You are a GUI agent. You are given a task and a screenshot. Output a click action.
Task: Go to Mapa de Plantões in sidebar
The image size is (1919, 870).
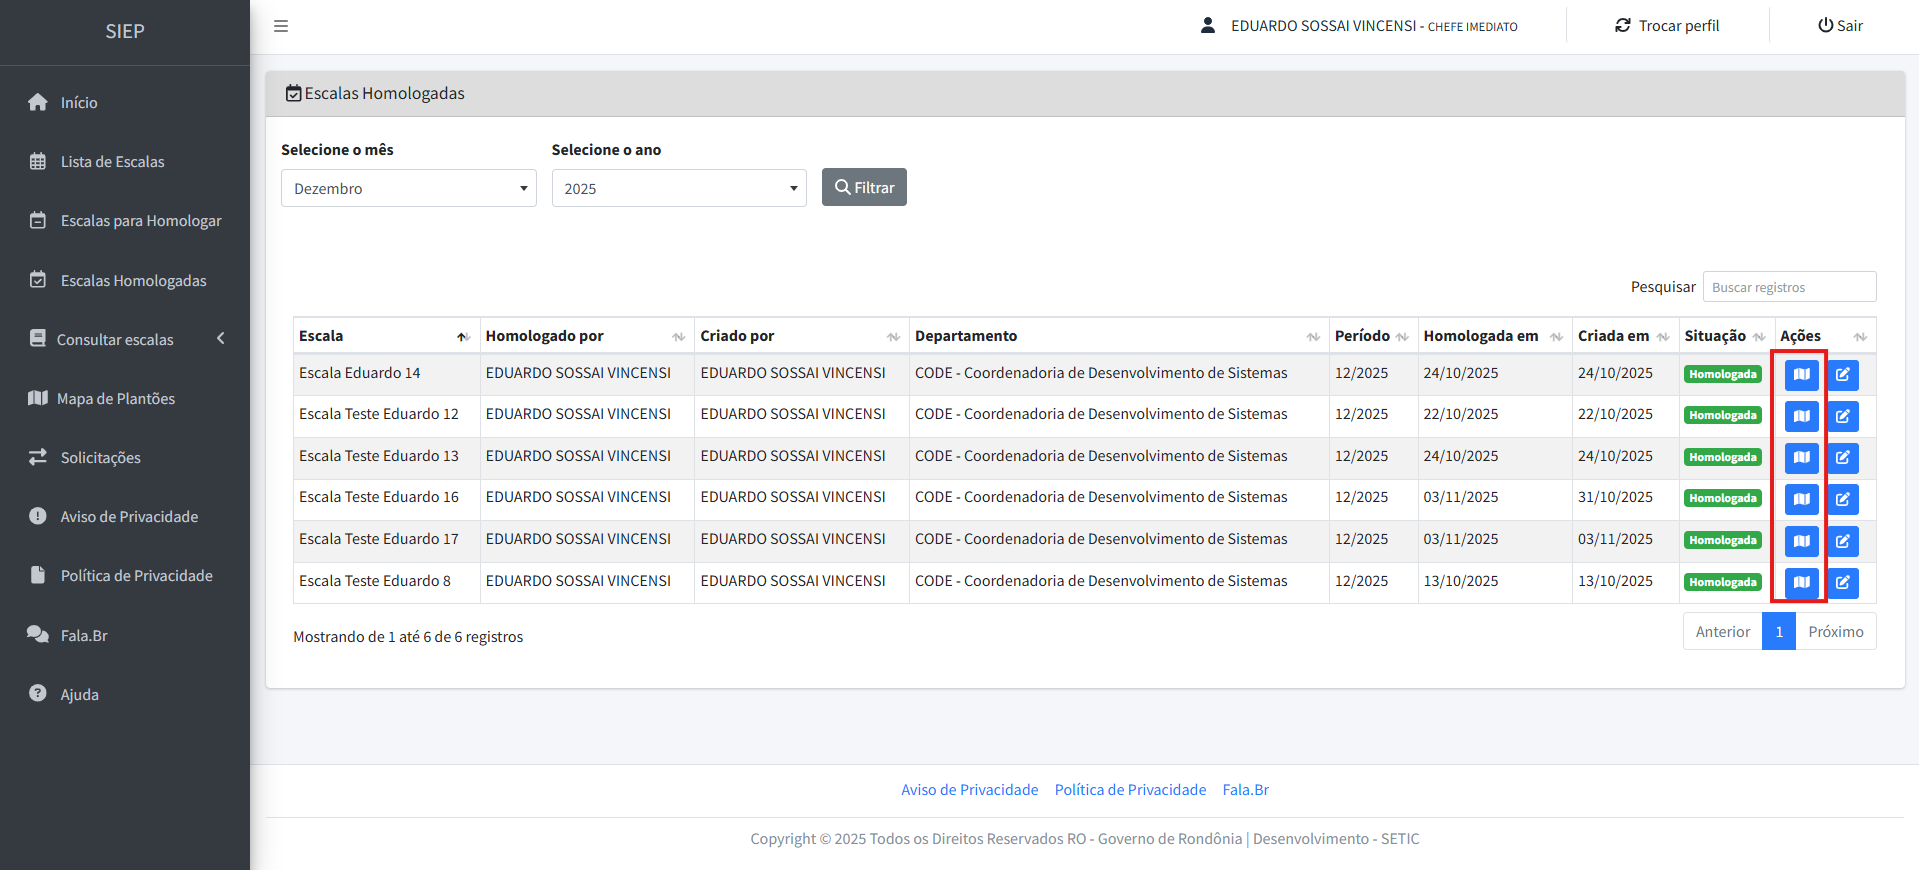[115, 398]
